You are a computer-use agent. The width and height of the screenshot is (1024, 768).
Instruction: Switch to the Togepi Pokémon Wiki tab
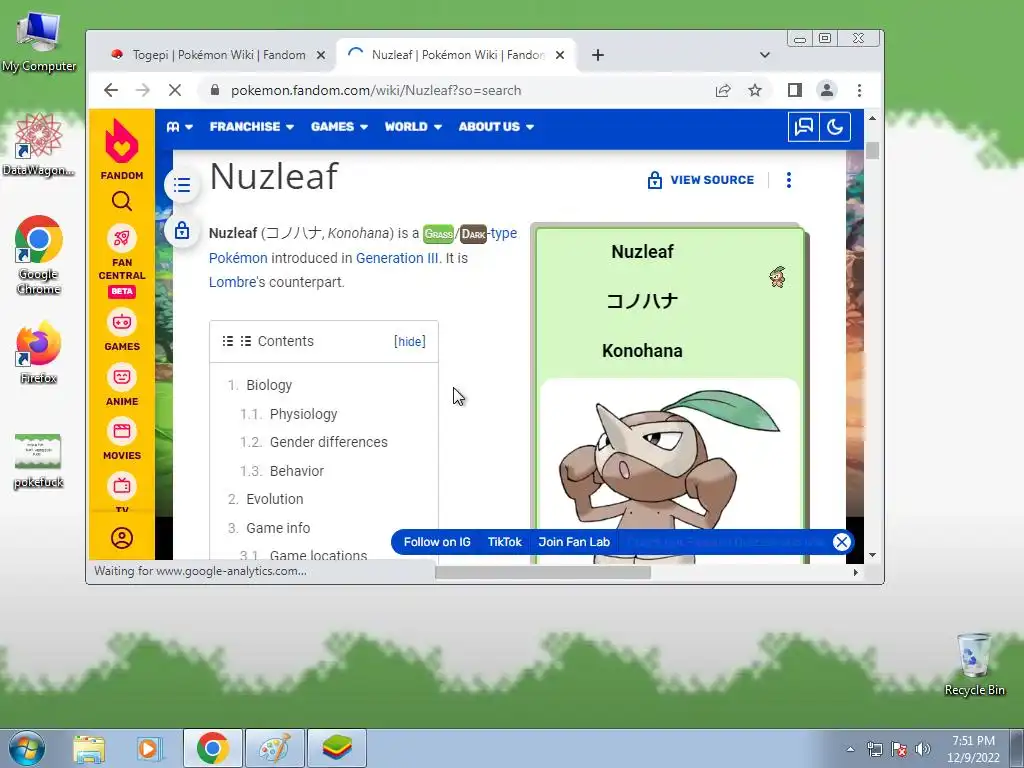coord(219,55)
